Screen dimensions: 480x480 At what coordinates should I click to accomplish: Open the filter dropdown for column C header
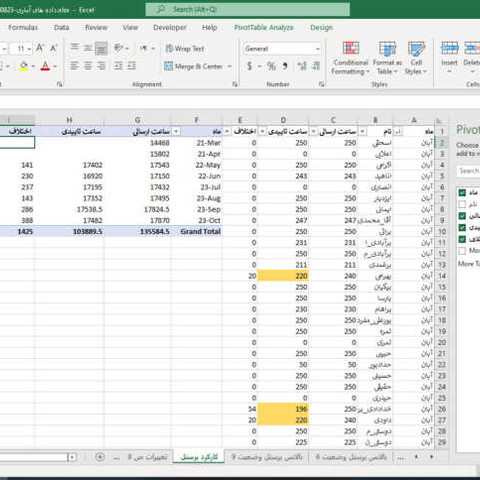click(313, 131)
